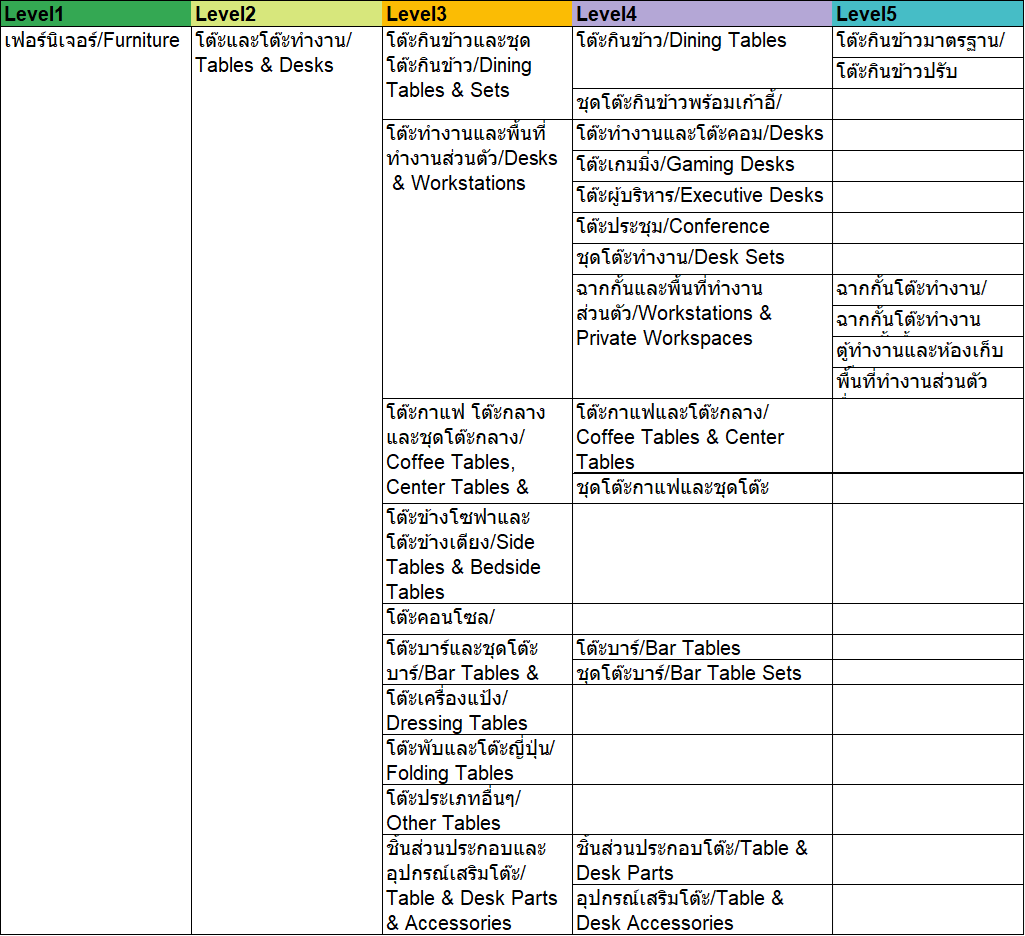Select the โต๊ะกินข้าวมาตรฐาน/ cell

click(928, 42)
